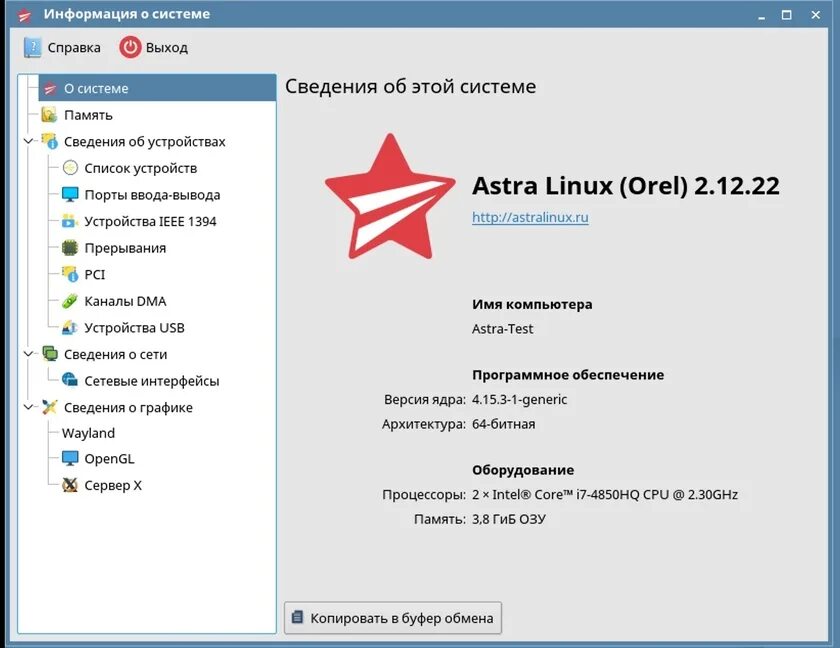Show Порты ввода-вывода entry

coord(152,195)
